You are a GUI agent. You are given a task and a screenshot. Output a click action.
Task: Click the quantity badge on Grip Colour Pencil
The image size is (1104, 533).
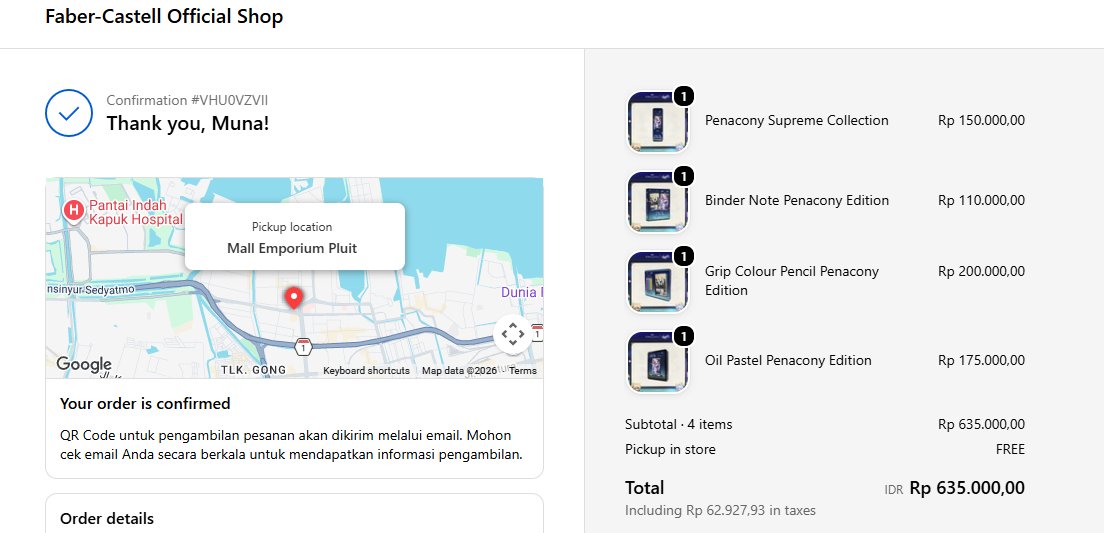(684, 256)
